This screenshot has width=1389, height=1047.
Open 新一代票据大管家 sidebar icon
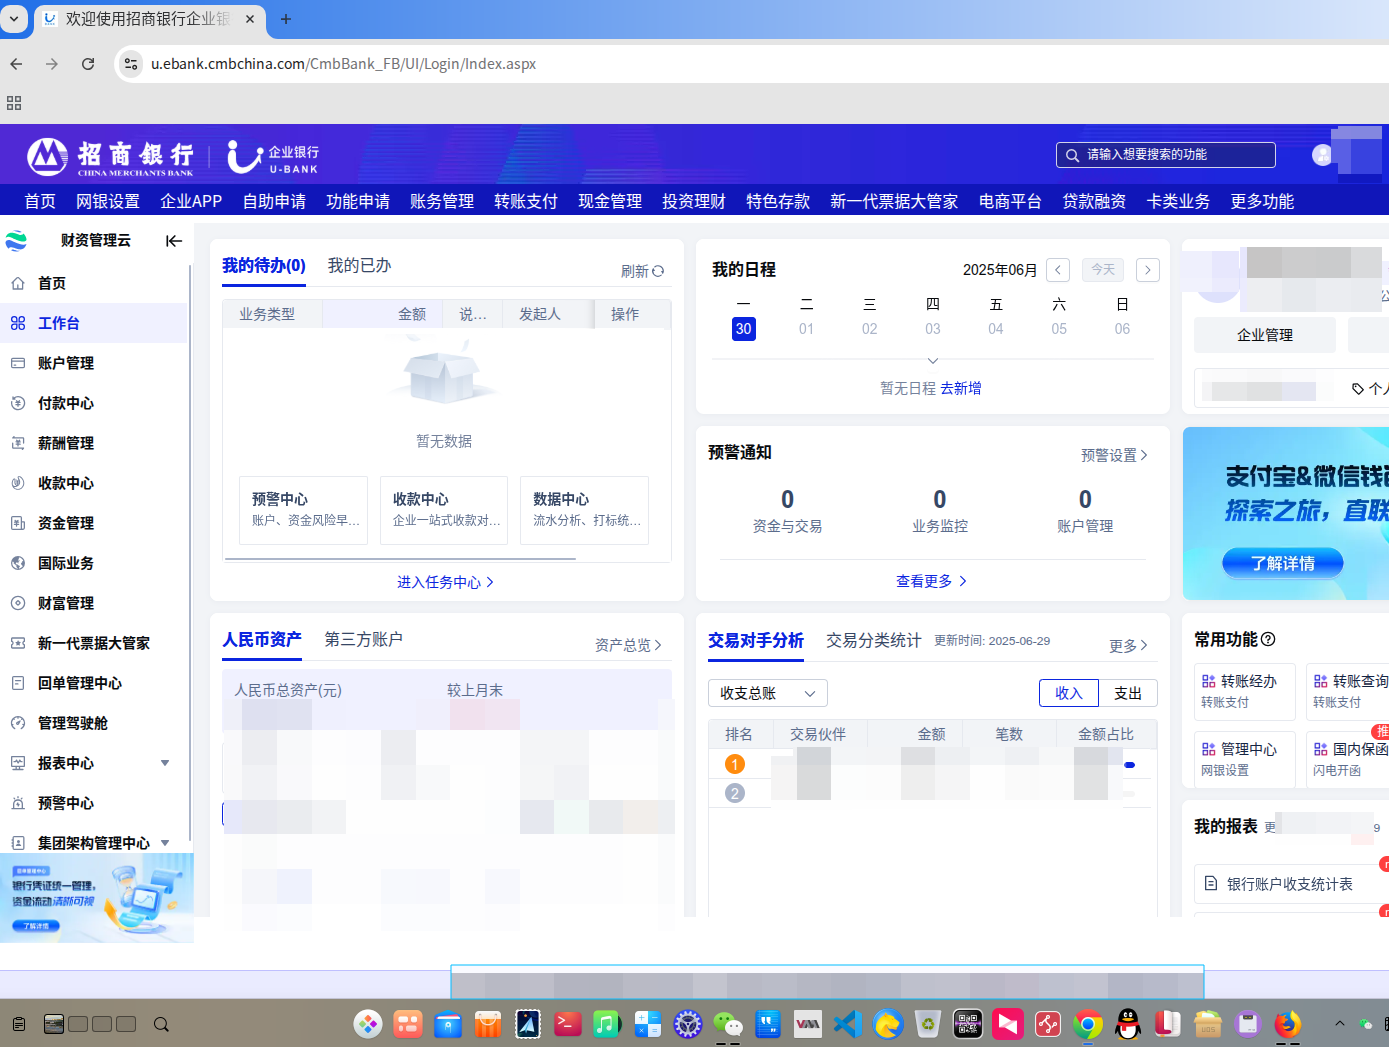pos(18,643)
